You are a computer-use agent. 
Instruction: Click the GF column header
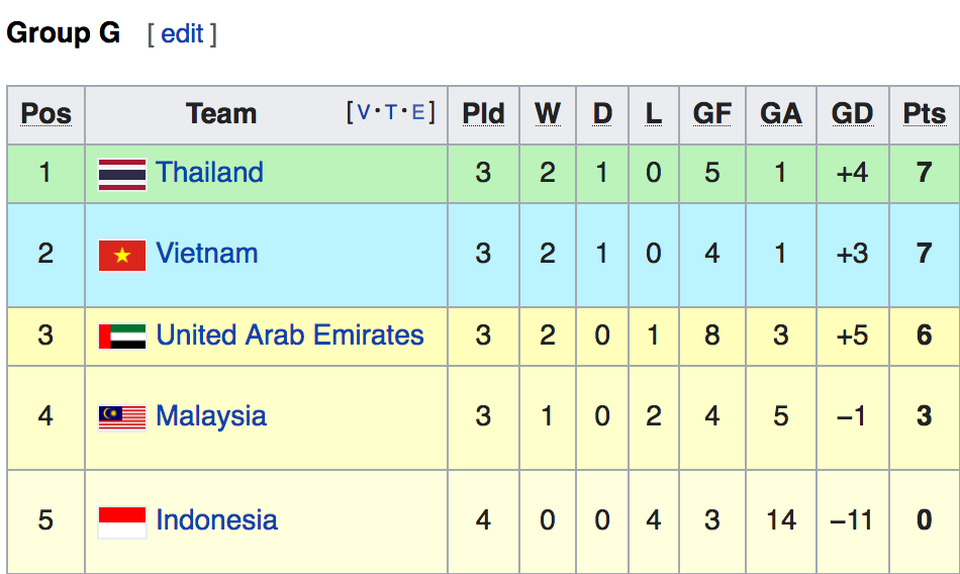click(x=712, y=114)
